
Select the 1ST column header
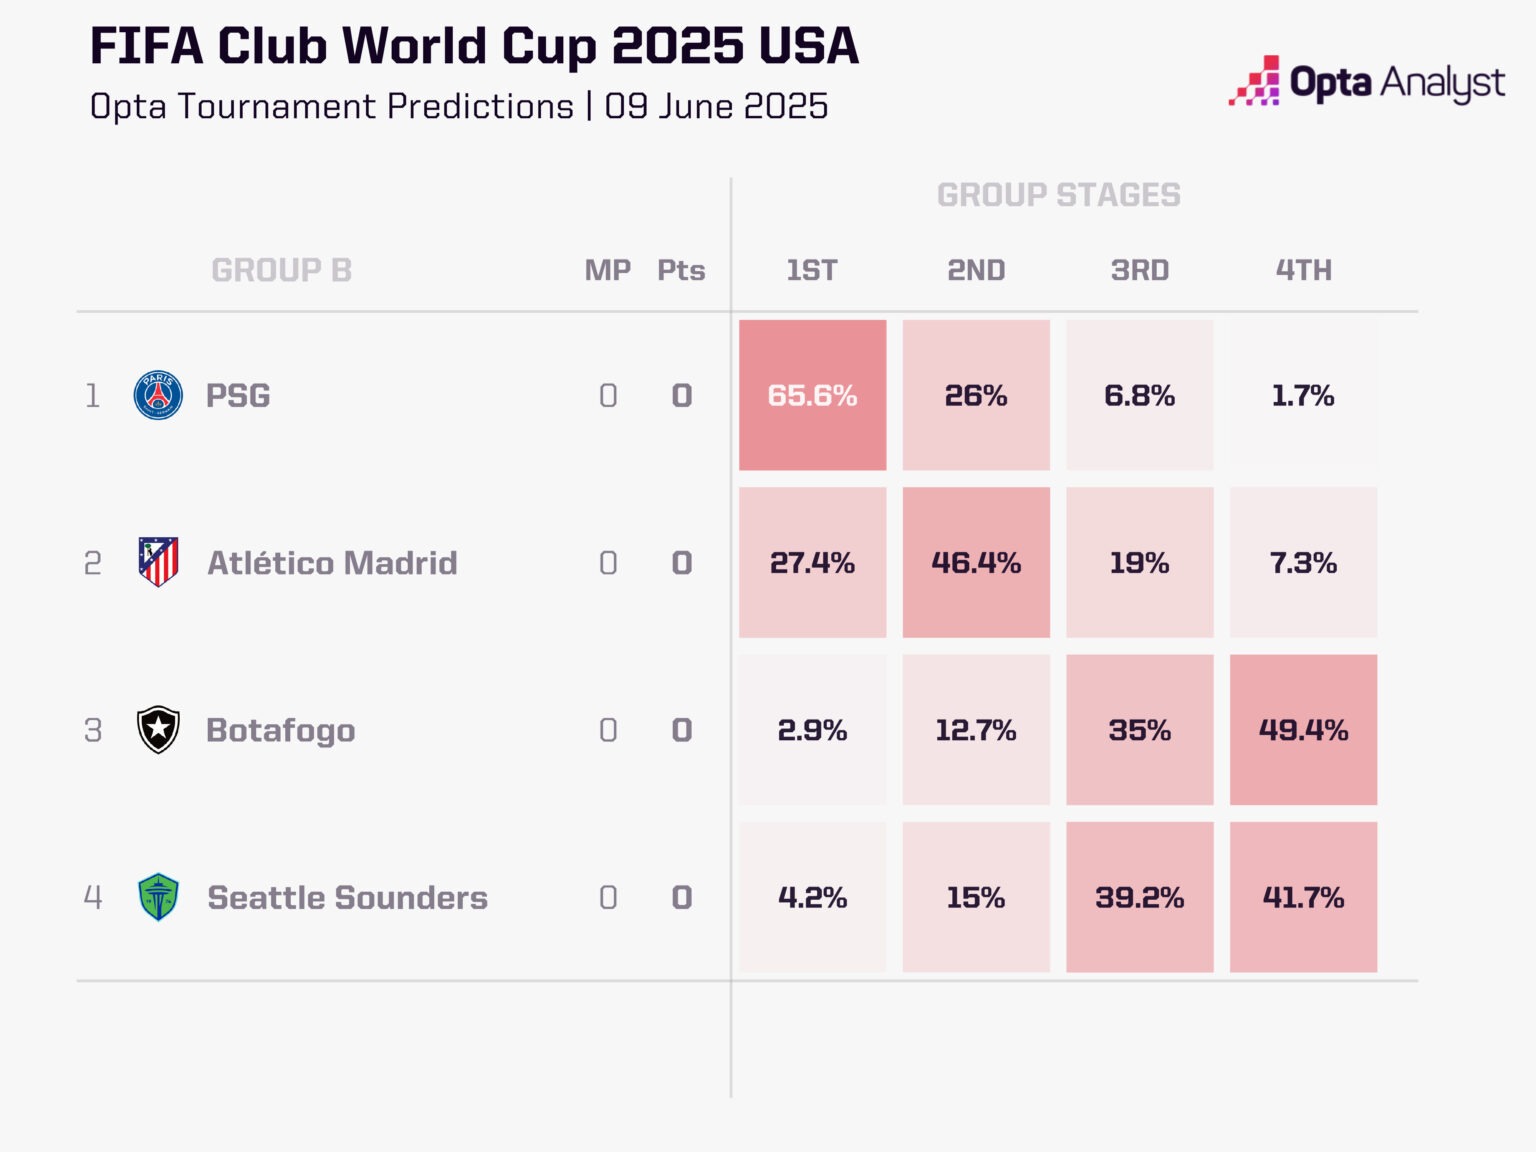tap(811, 270)
